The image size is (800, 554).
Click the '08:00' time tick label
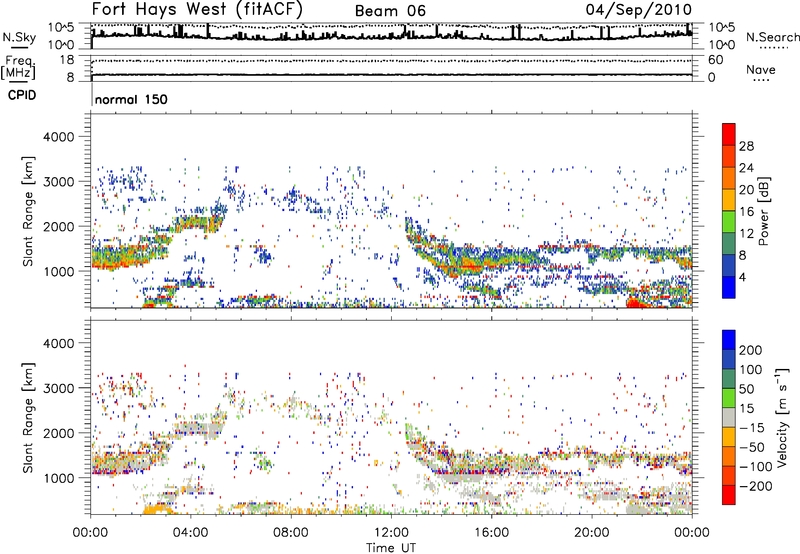(x=291, y=533)
